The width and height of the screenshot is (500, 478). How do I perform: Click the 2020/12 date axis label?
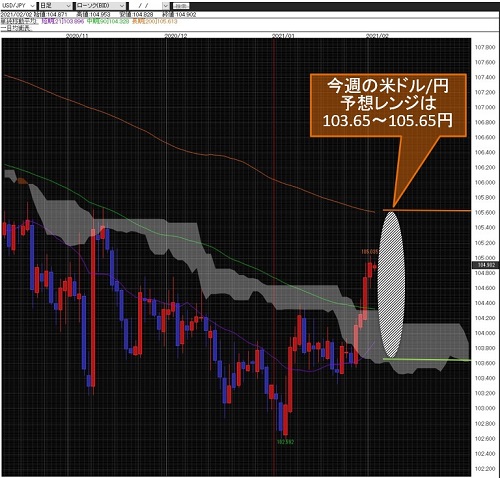pyautogui.click(x=176, y=36)
